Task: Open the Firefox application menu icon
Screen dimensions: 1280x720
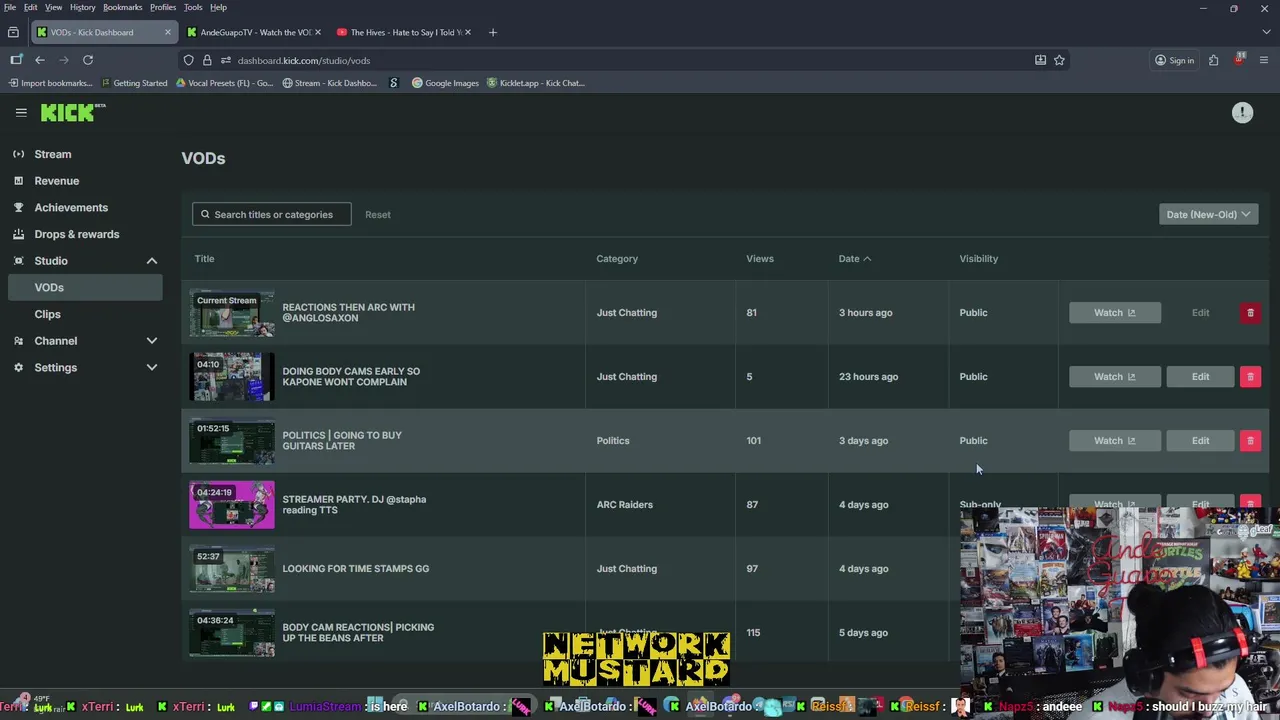Action: coord(1263,60)
